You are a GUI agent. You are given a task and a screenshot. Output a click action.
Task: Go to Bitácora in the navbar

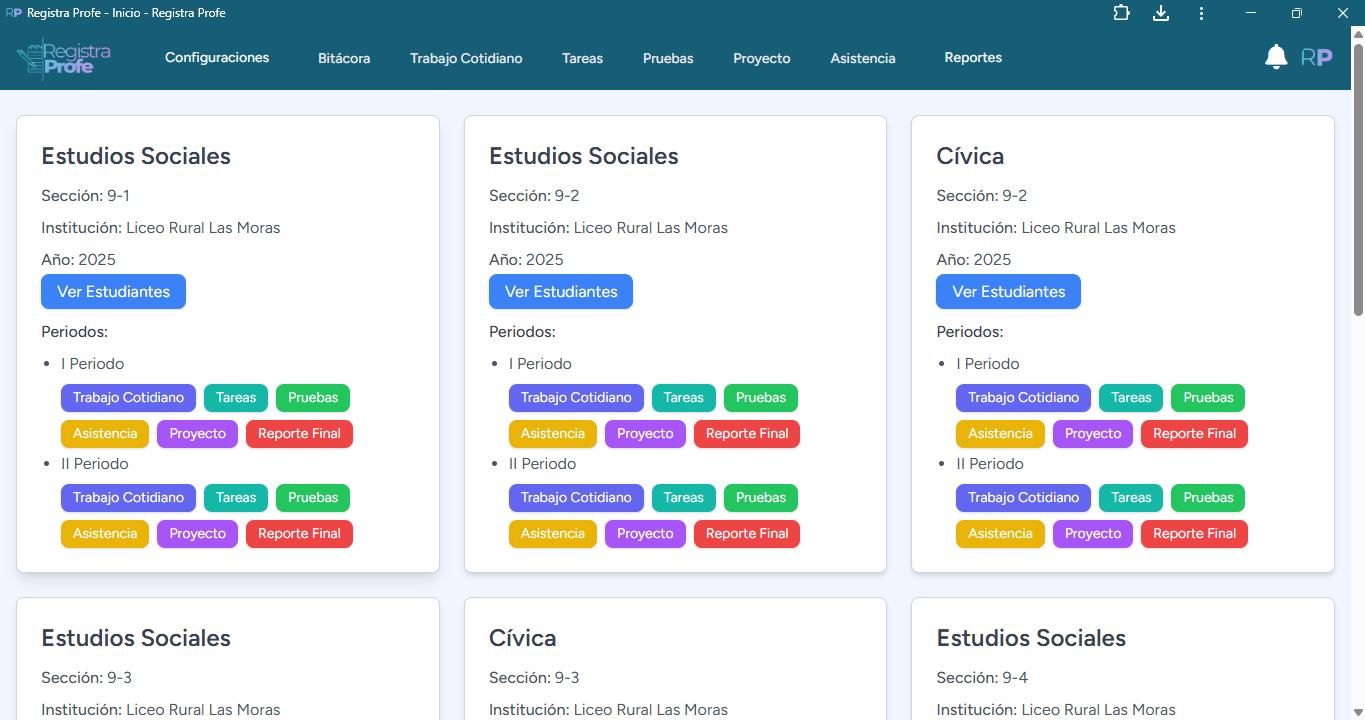344,58
